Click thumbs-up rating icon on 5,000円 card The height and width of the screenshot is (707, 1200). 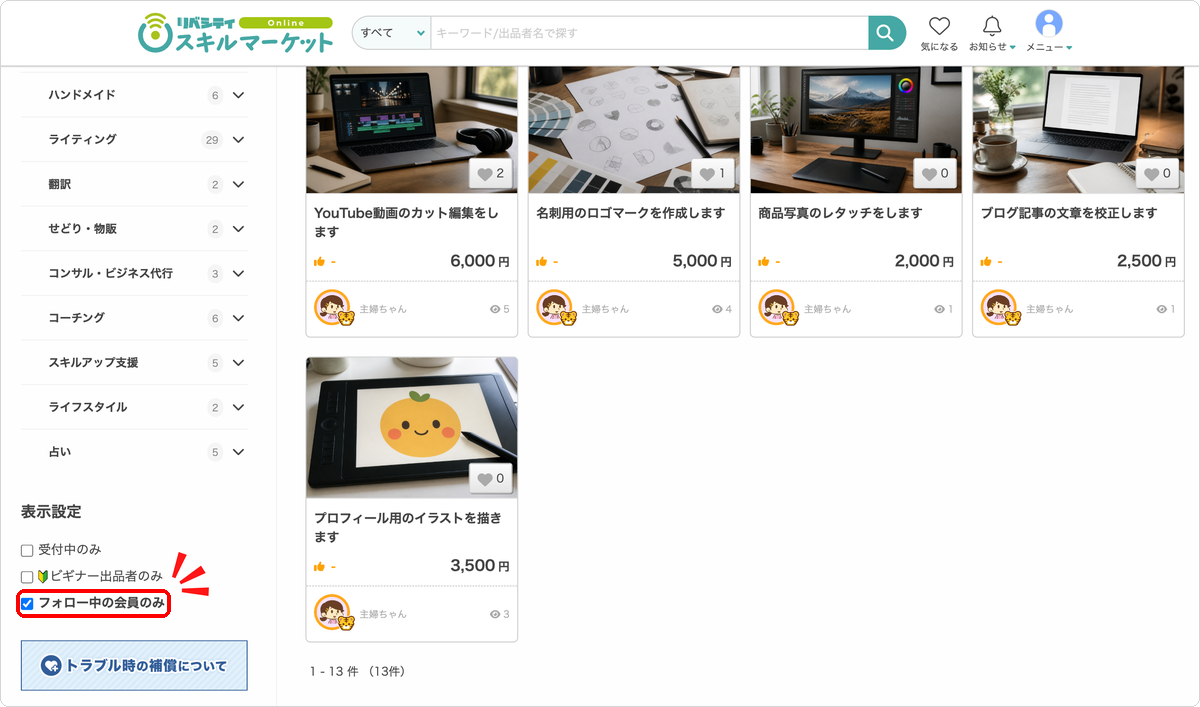click(x=541, y=262)
